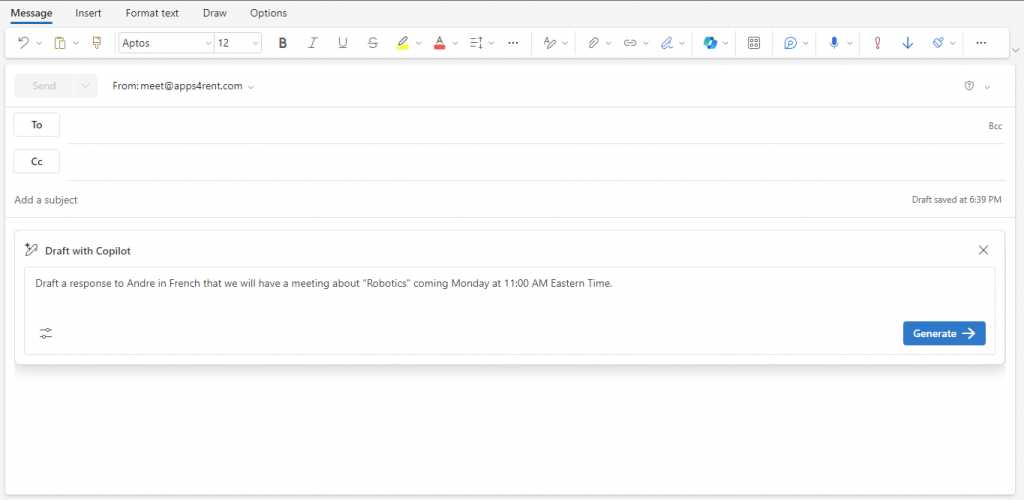The image size is (1024, 500).
Task: Expand the attach file options arrow
Action: [609, 43]
